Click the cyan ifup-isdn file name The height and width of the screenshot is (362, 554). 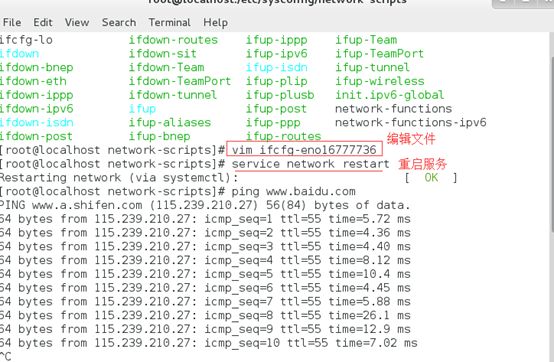pyautogui.click(x=277, y=67)
